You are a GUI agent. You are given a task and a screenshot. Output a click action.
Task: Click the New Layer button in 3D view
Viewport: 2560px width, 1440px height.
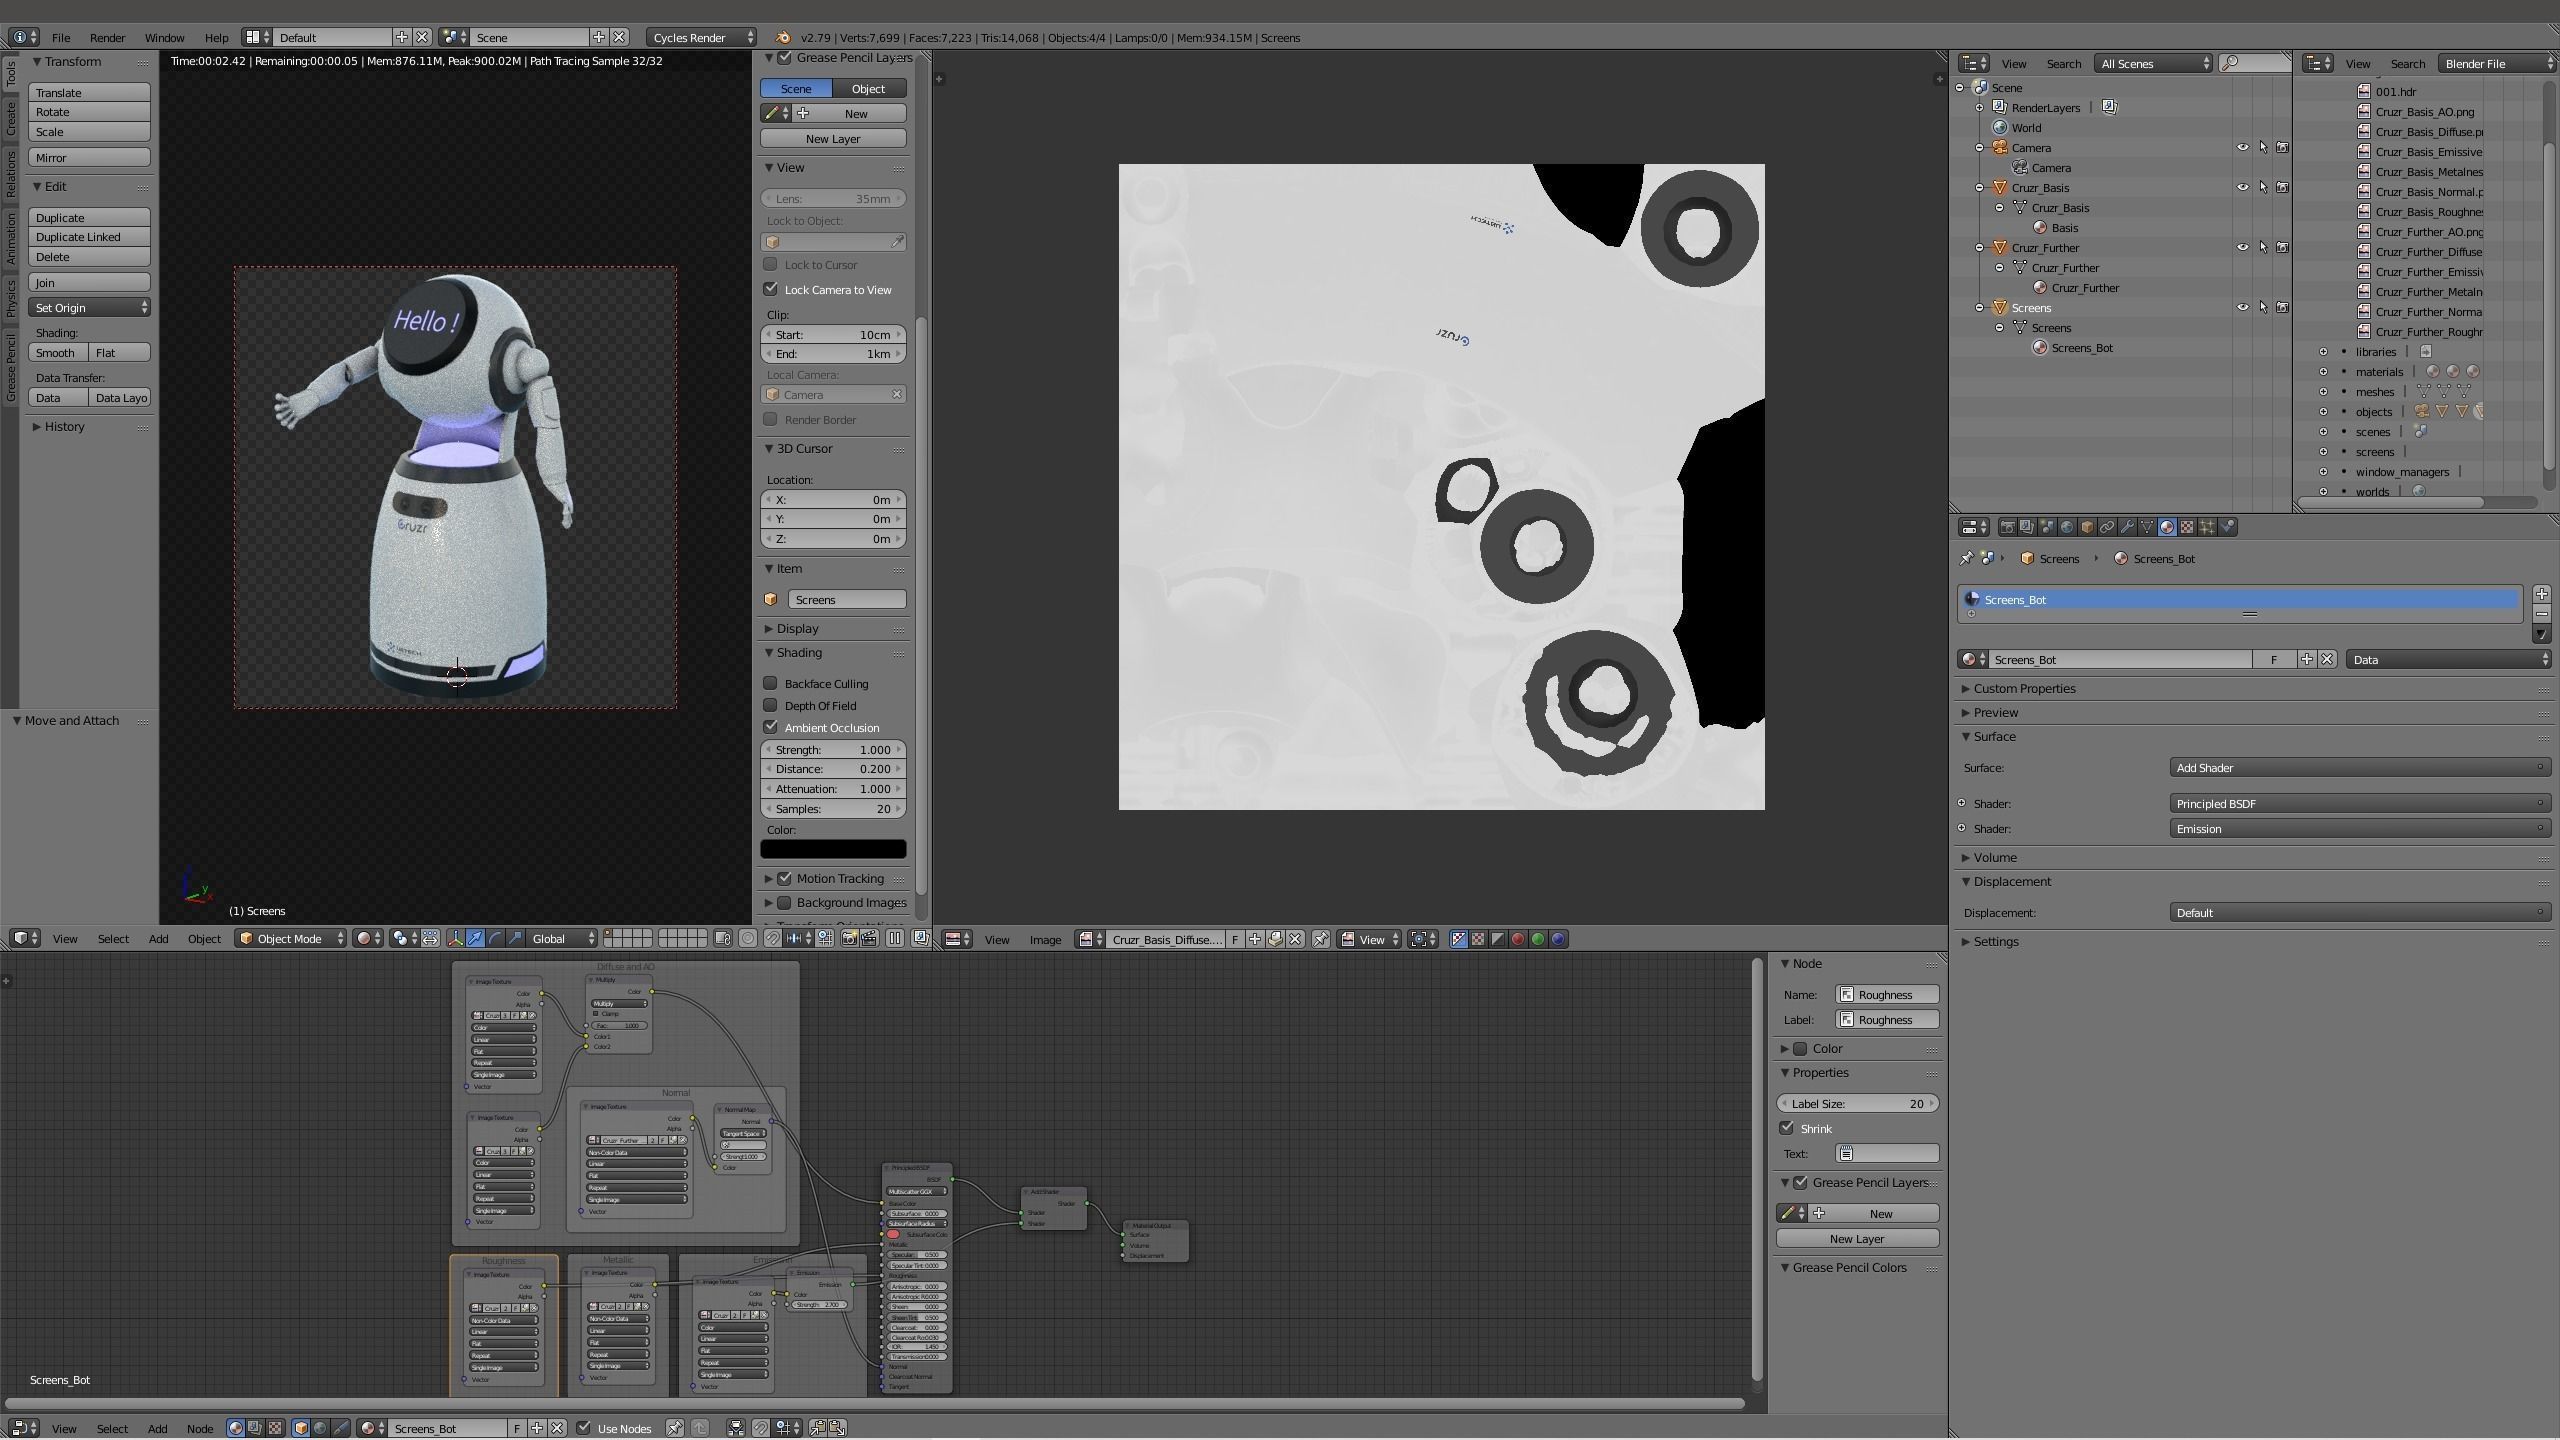tap(832, 138)
